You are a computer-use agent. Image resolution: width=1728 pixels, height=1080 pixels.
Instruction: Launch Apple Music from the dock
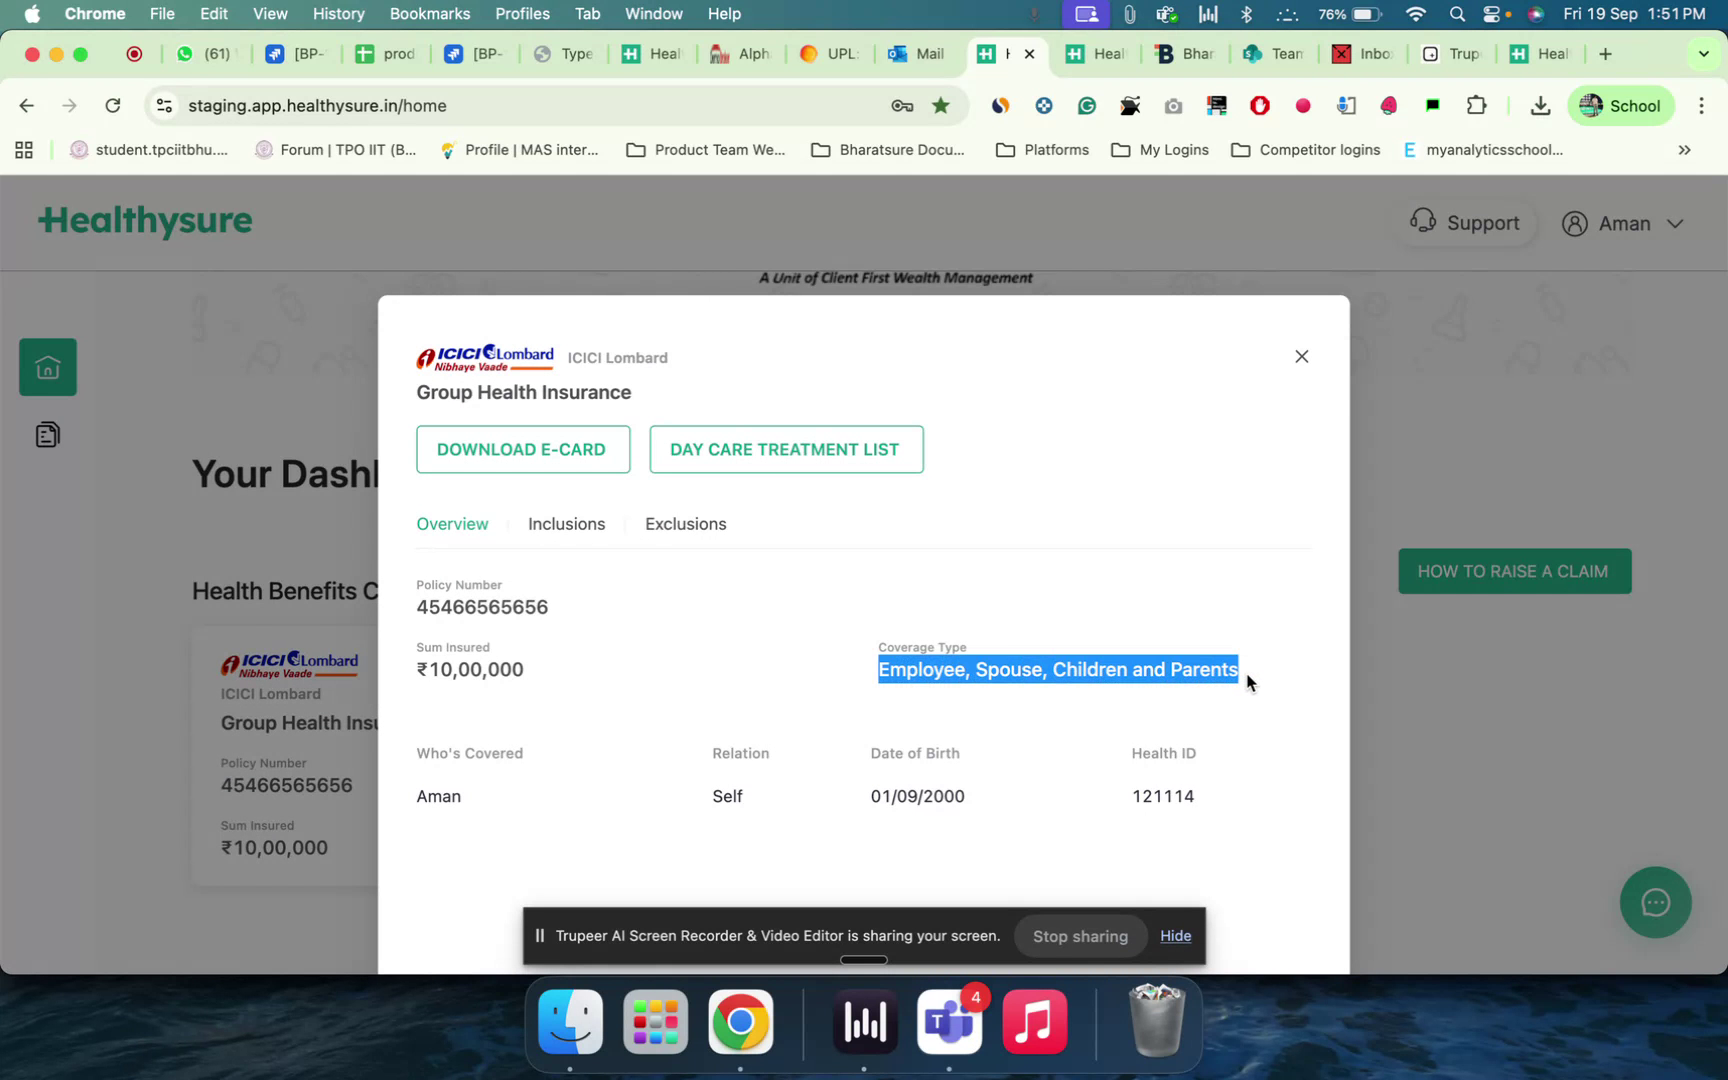tap(1034, 1022)
